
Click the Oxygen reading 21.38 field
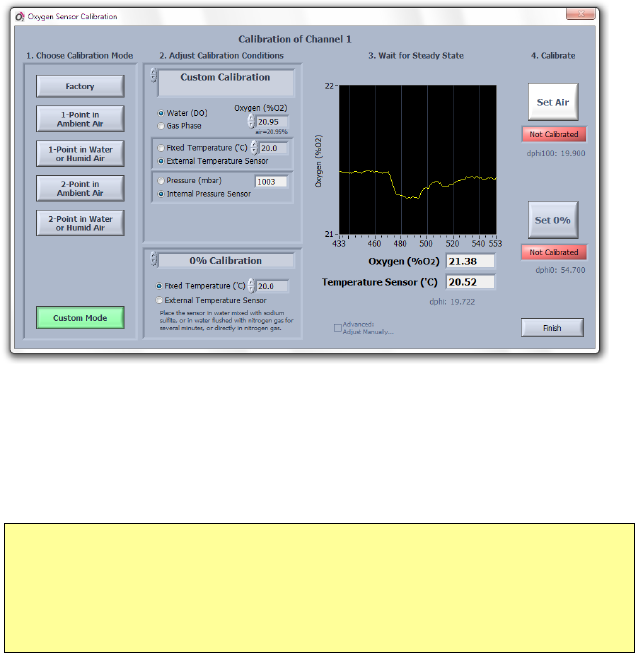(x=470, y=261)
